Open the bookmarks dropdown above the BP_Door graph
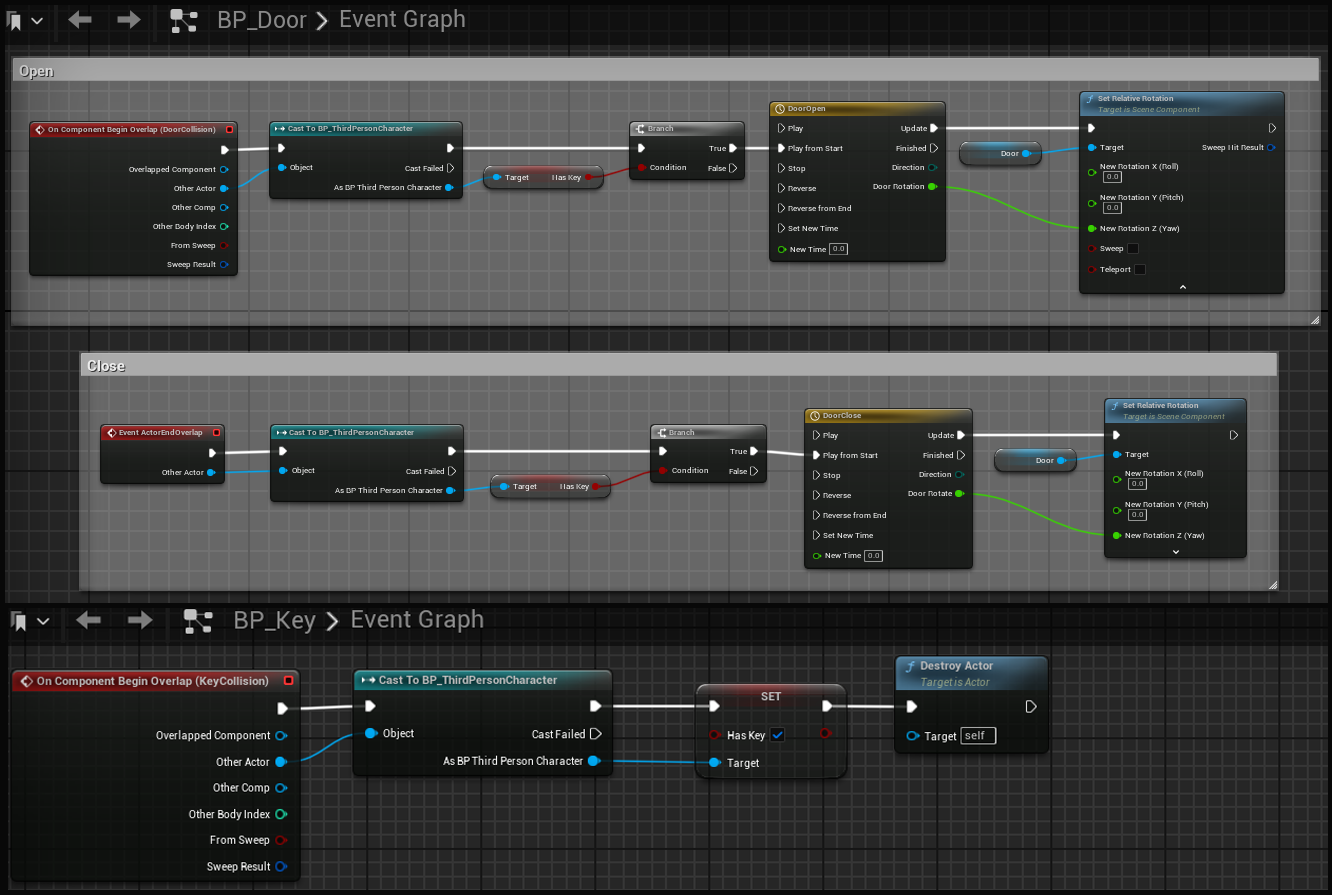This screenshot has height=895, width=1332. click(26, 20)
